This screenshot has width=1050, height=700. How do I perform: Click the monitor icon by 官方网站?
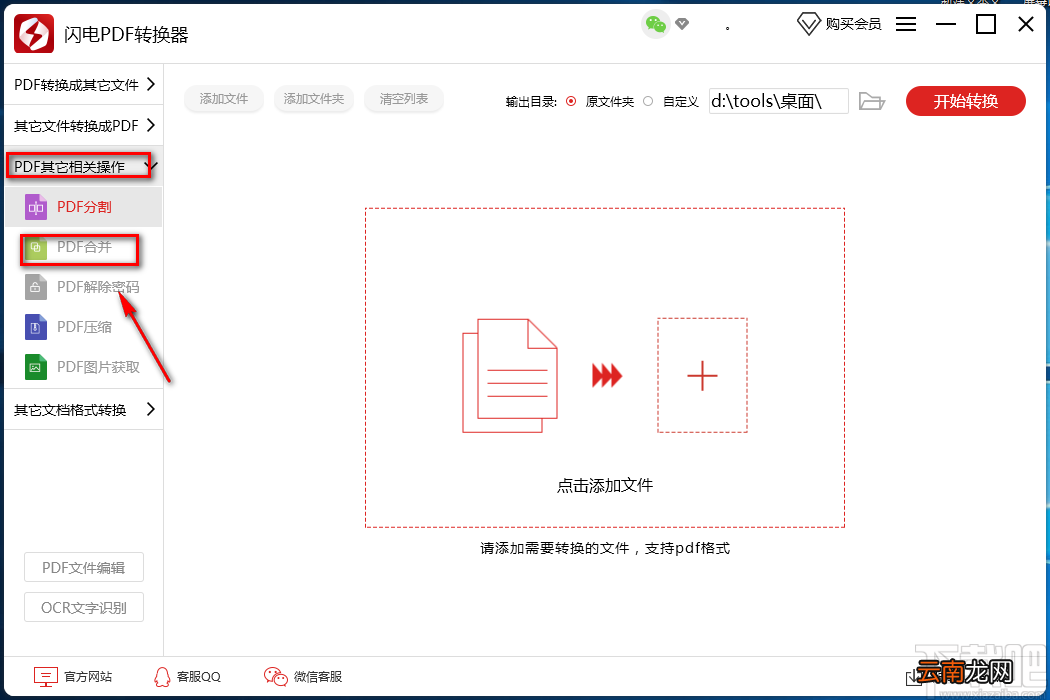pos(46,677)
